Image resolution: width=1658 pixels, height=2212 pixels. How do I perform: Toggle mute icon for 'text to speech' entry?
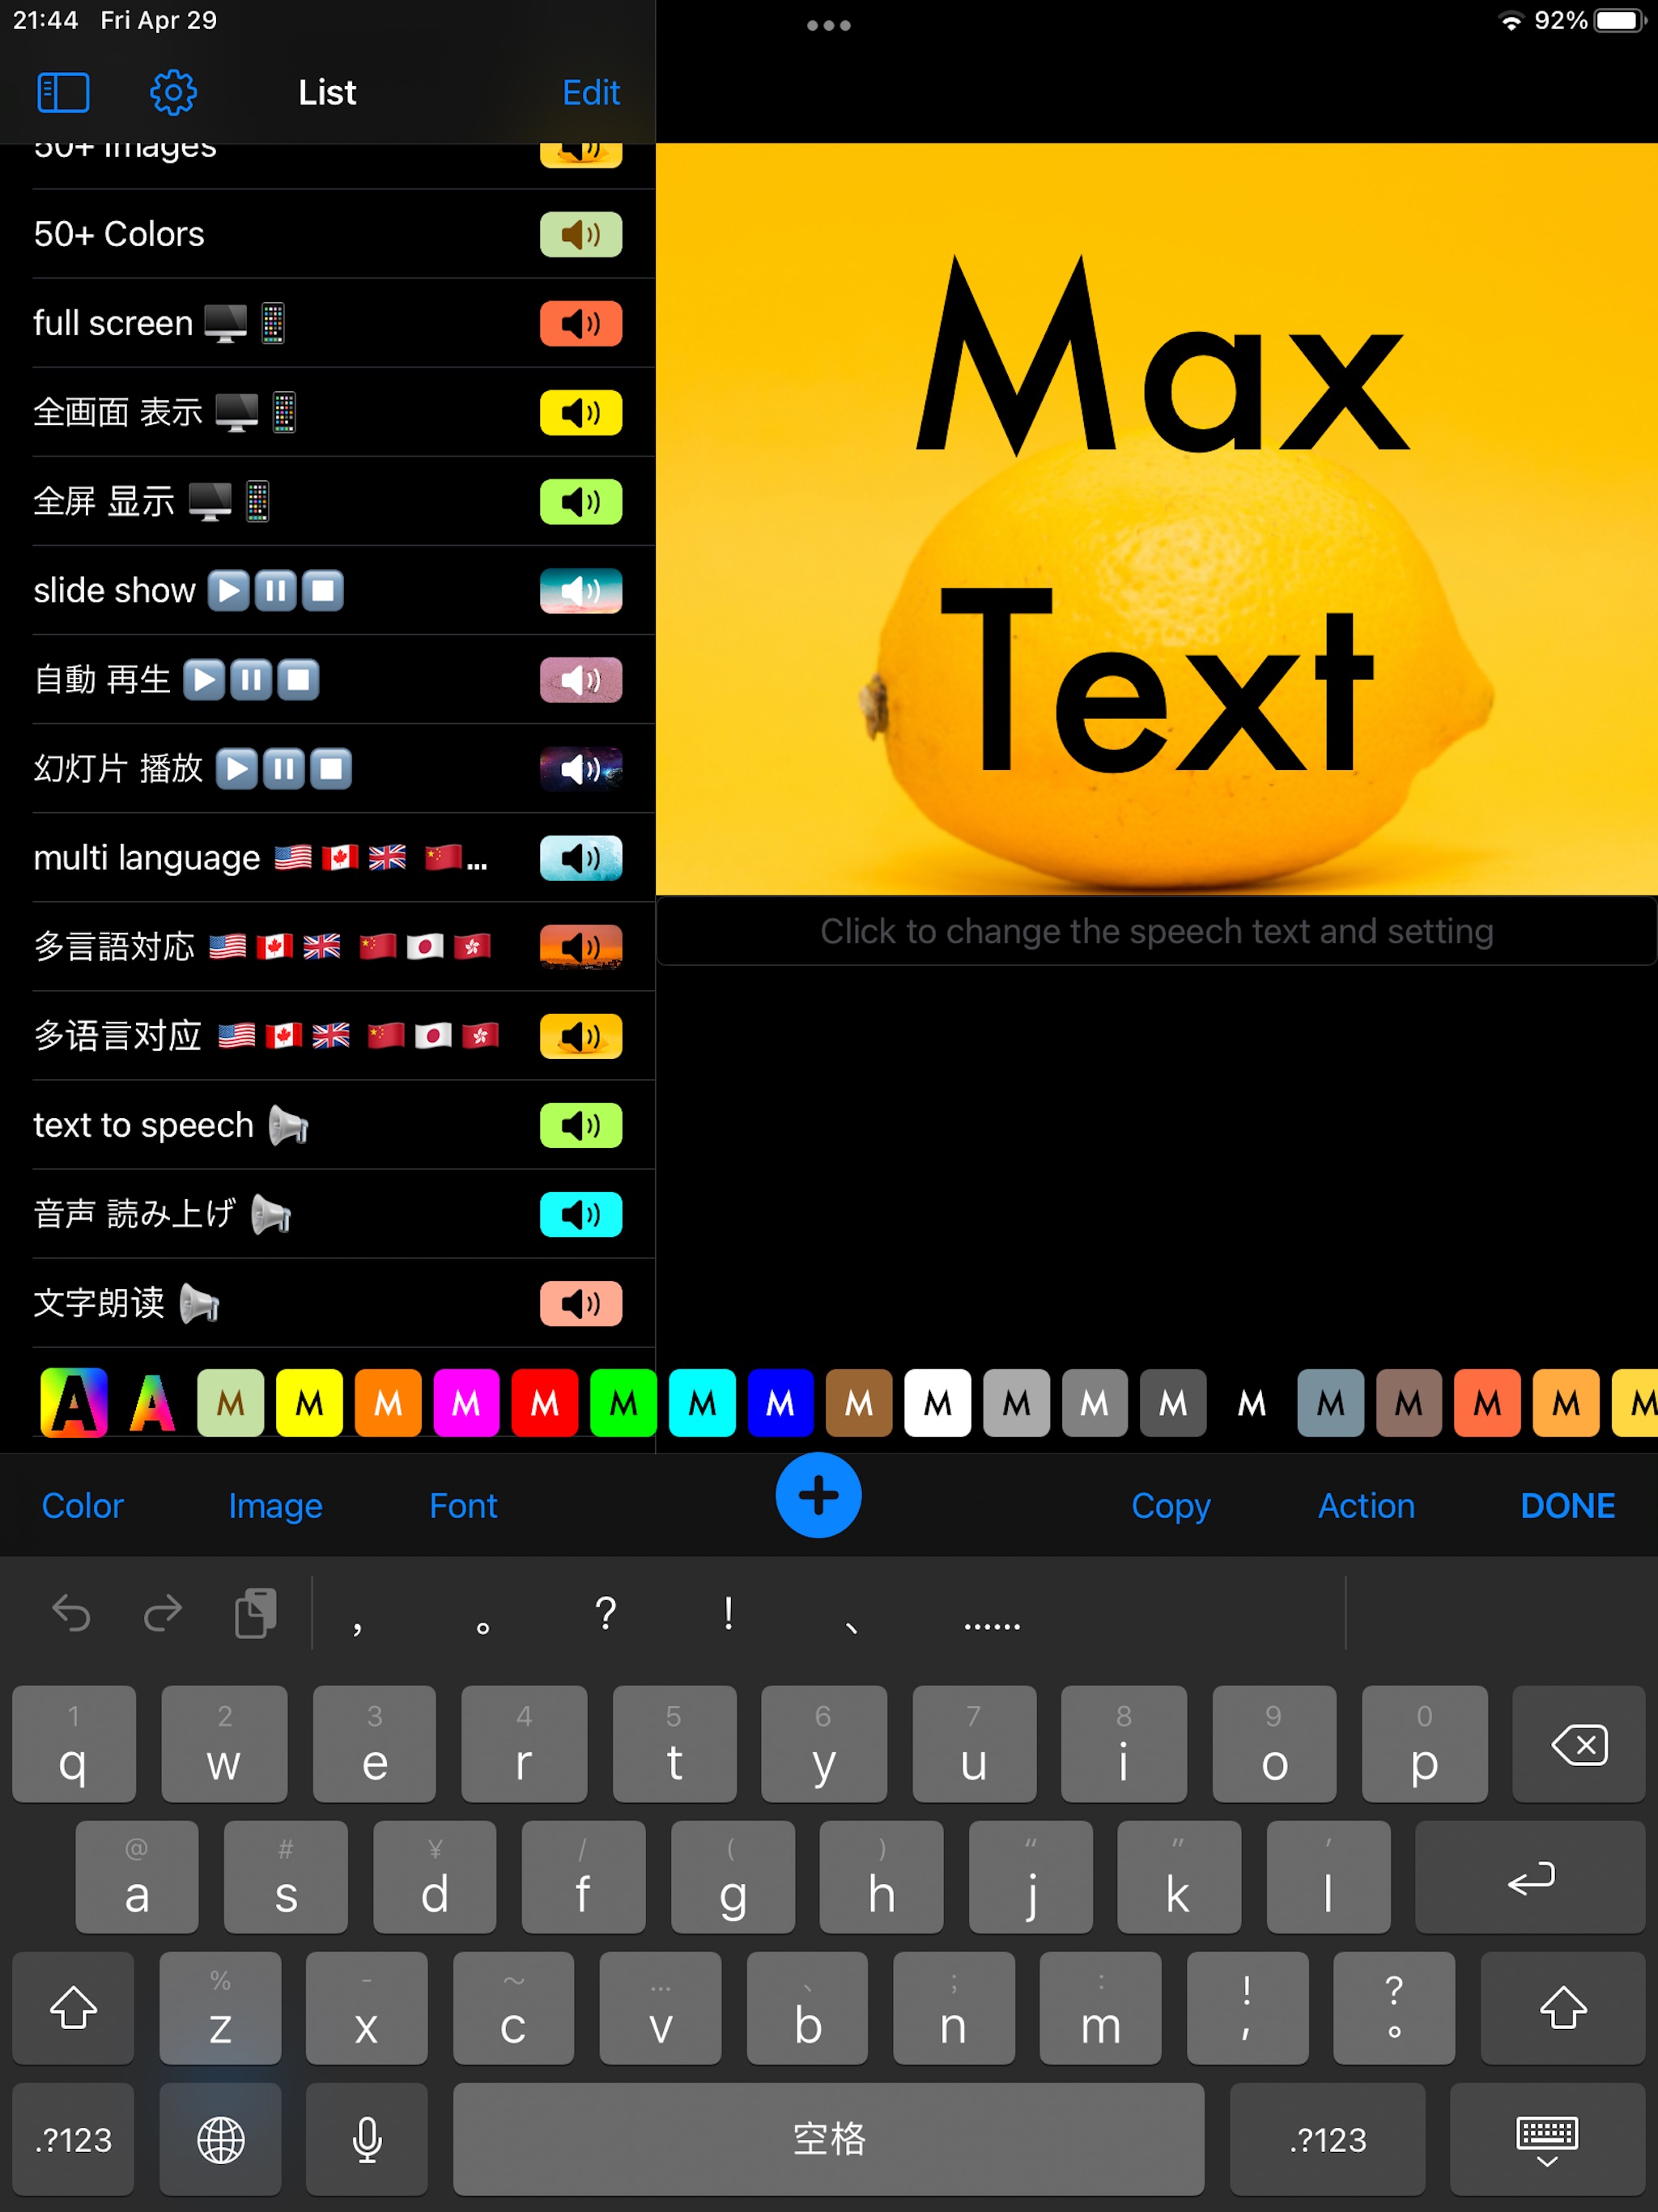[x=580, y=1124]
